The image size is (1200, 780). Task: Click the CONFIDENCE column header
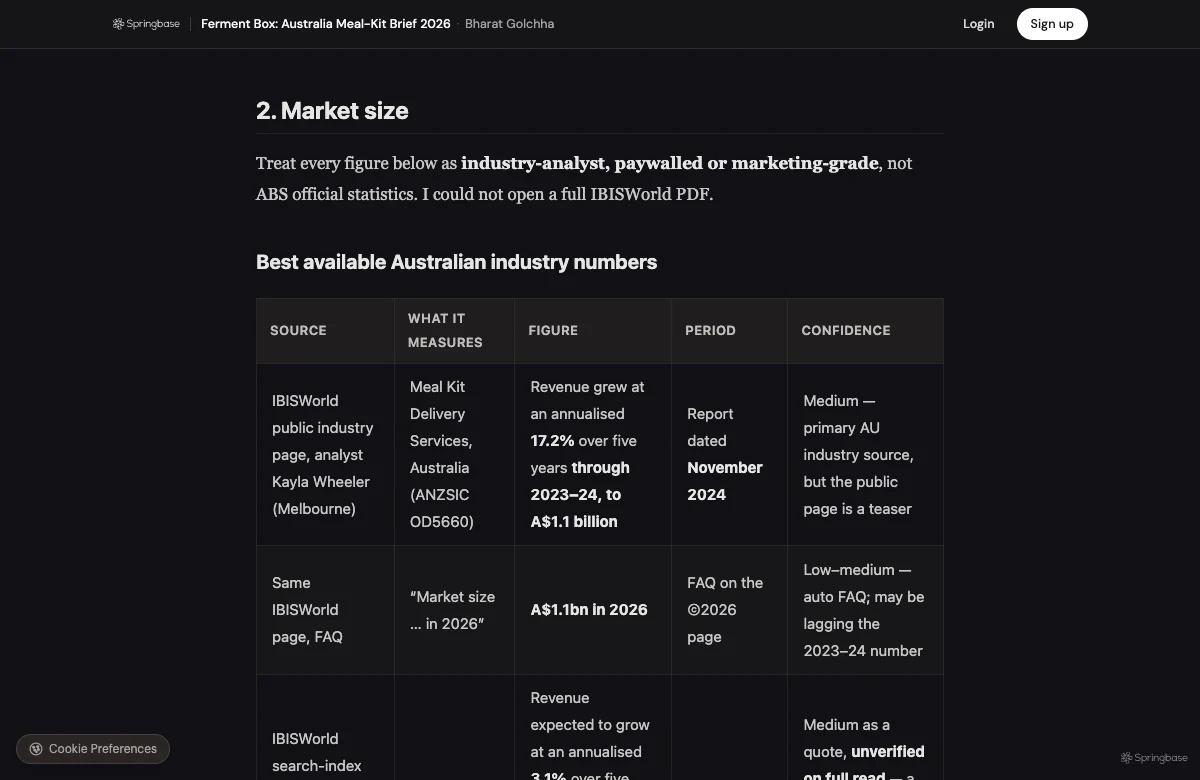tap(865, 330)
